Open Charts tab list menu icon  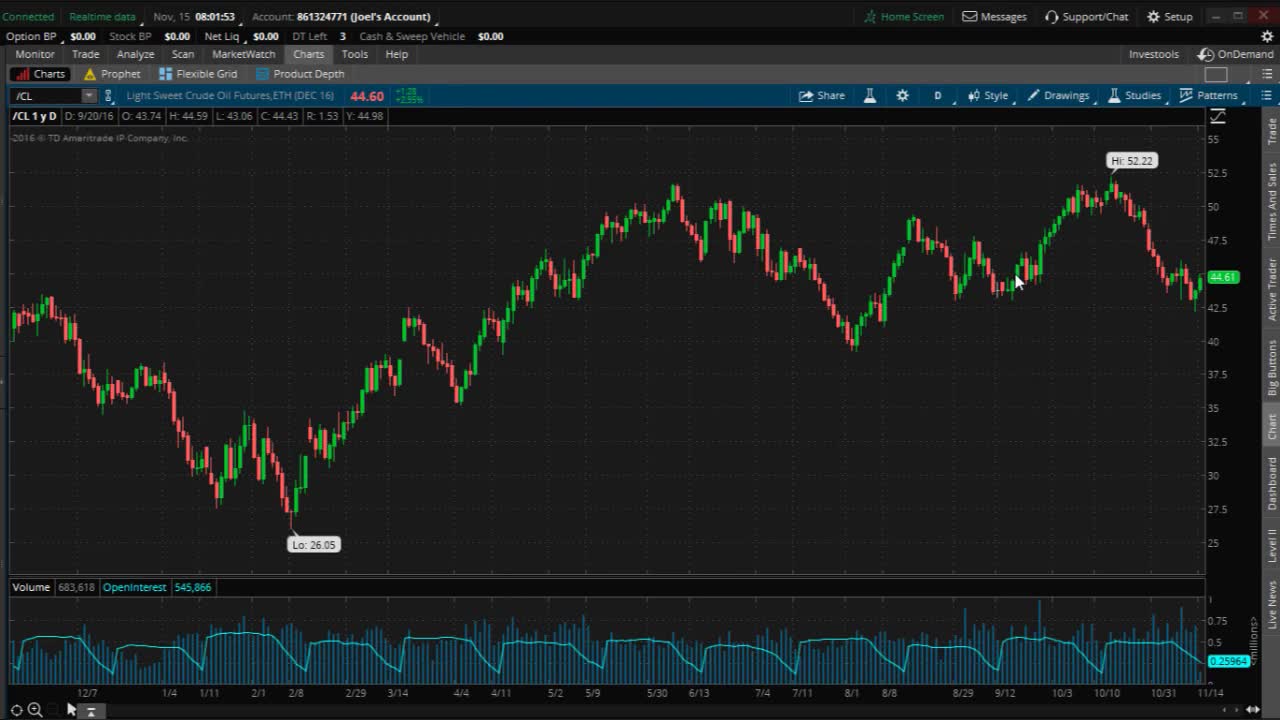1266,74
